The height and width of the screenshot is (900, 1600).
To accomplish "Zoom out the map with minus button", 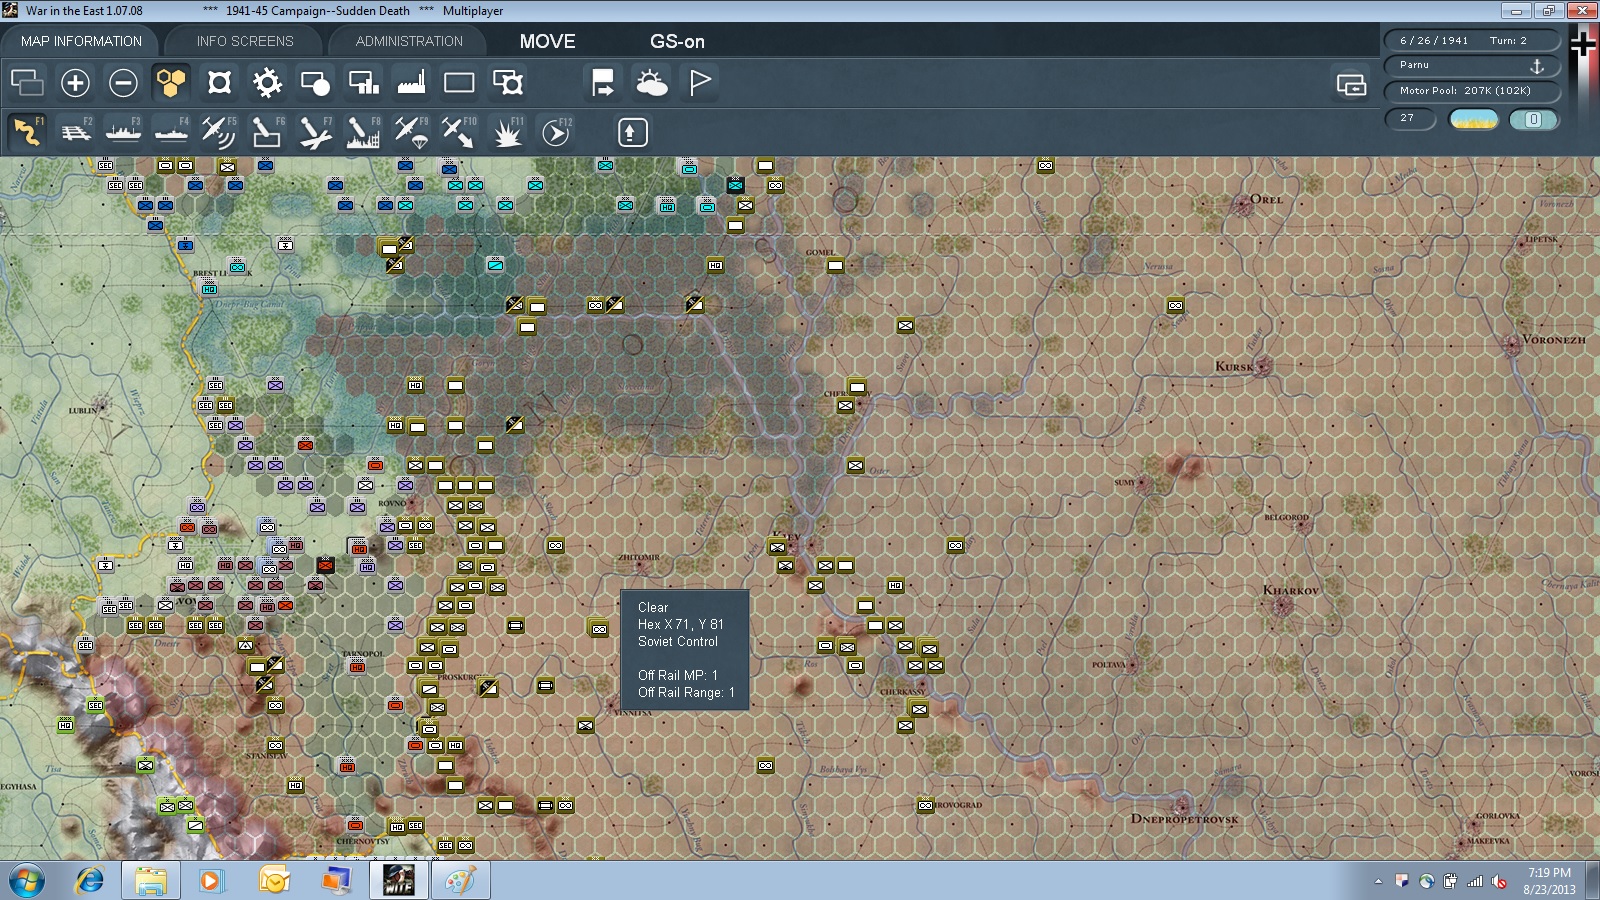I will tap(123, 82).
